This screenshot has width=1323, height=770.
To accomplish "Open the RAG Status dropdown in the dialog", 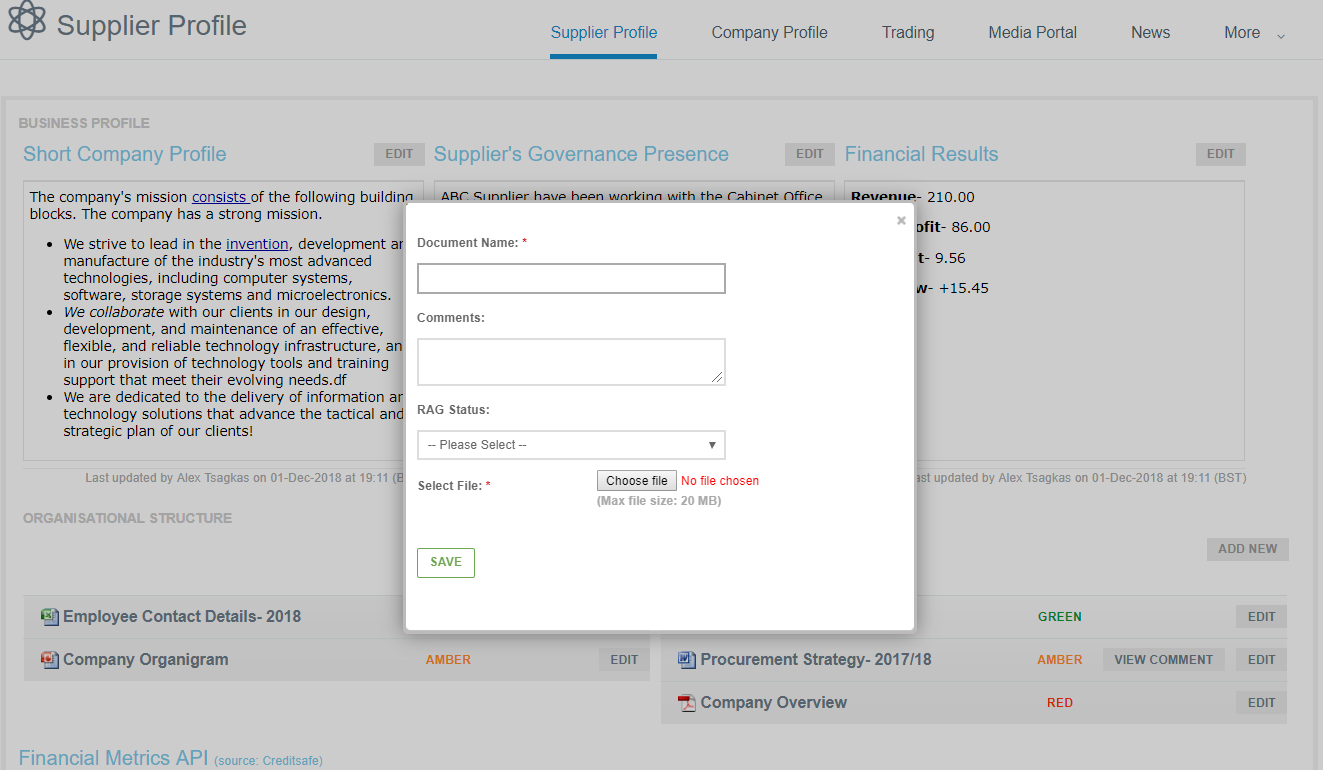I will pyautogui.click(x=570, y=444).
